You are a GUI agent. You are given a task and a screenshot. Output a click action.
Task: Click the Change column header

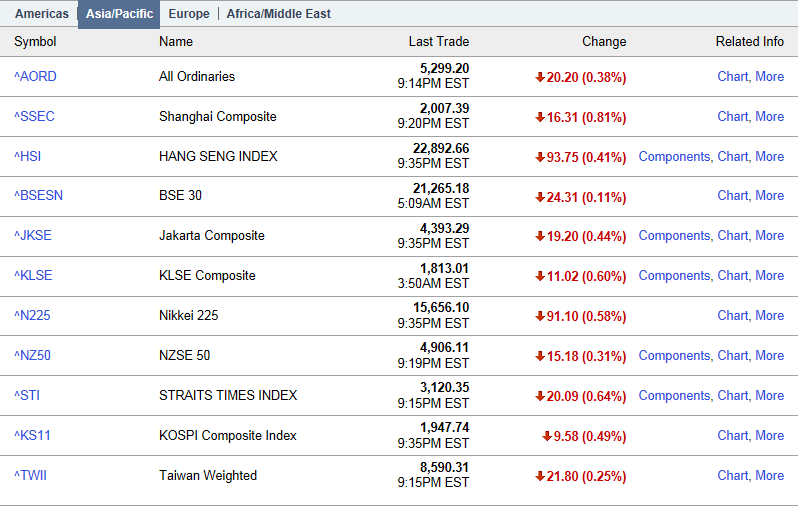coord(604,41)
